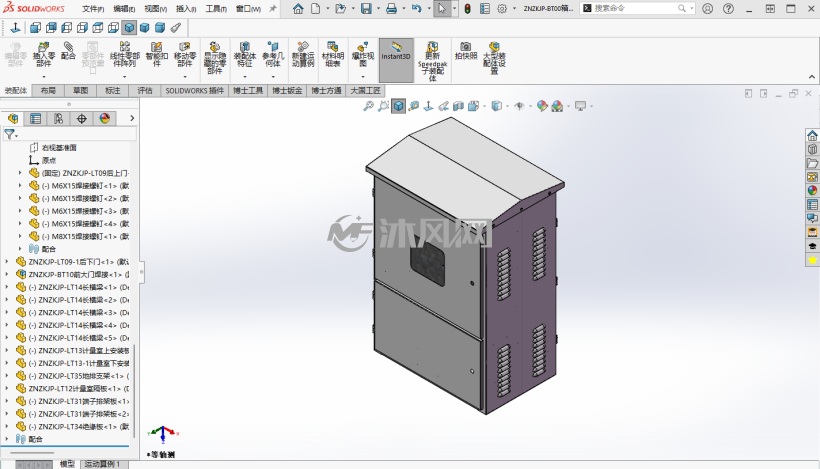This screenshot has height=469, width=820.
Task: Open the tree filter funnel dropdown
Action: 10,135
